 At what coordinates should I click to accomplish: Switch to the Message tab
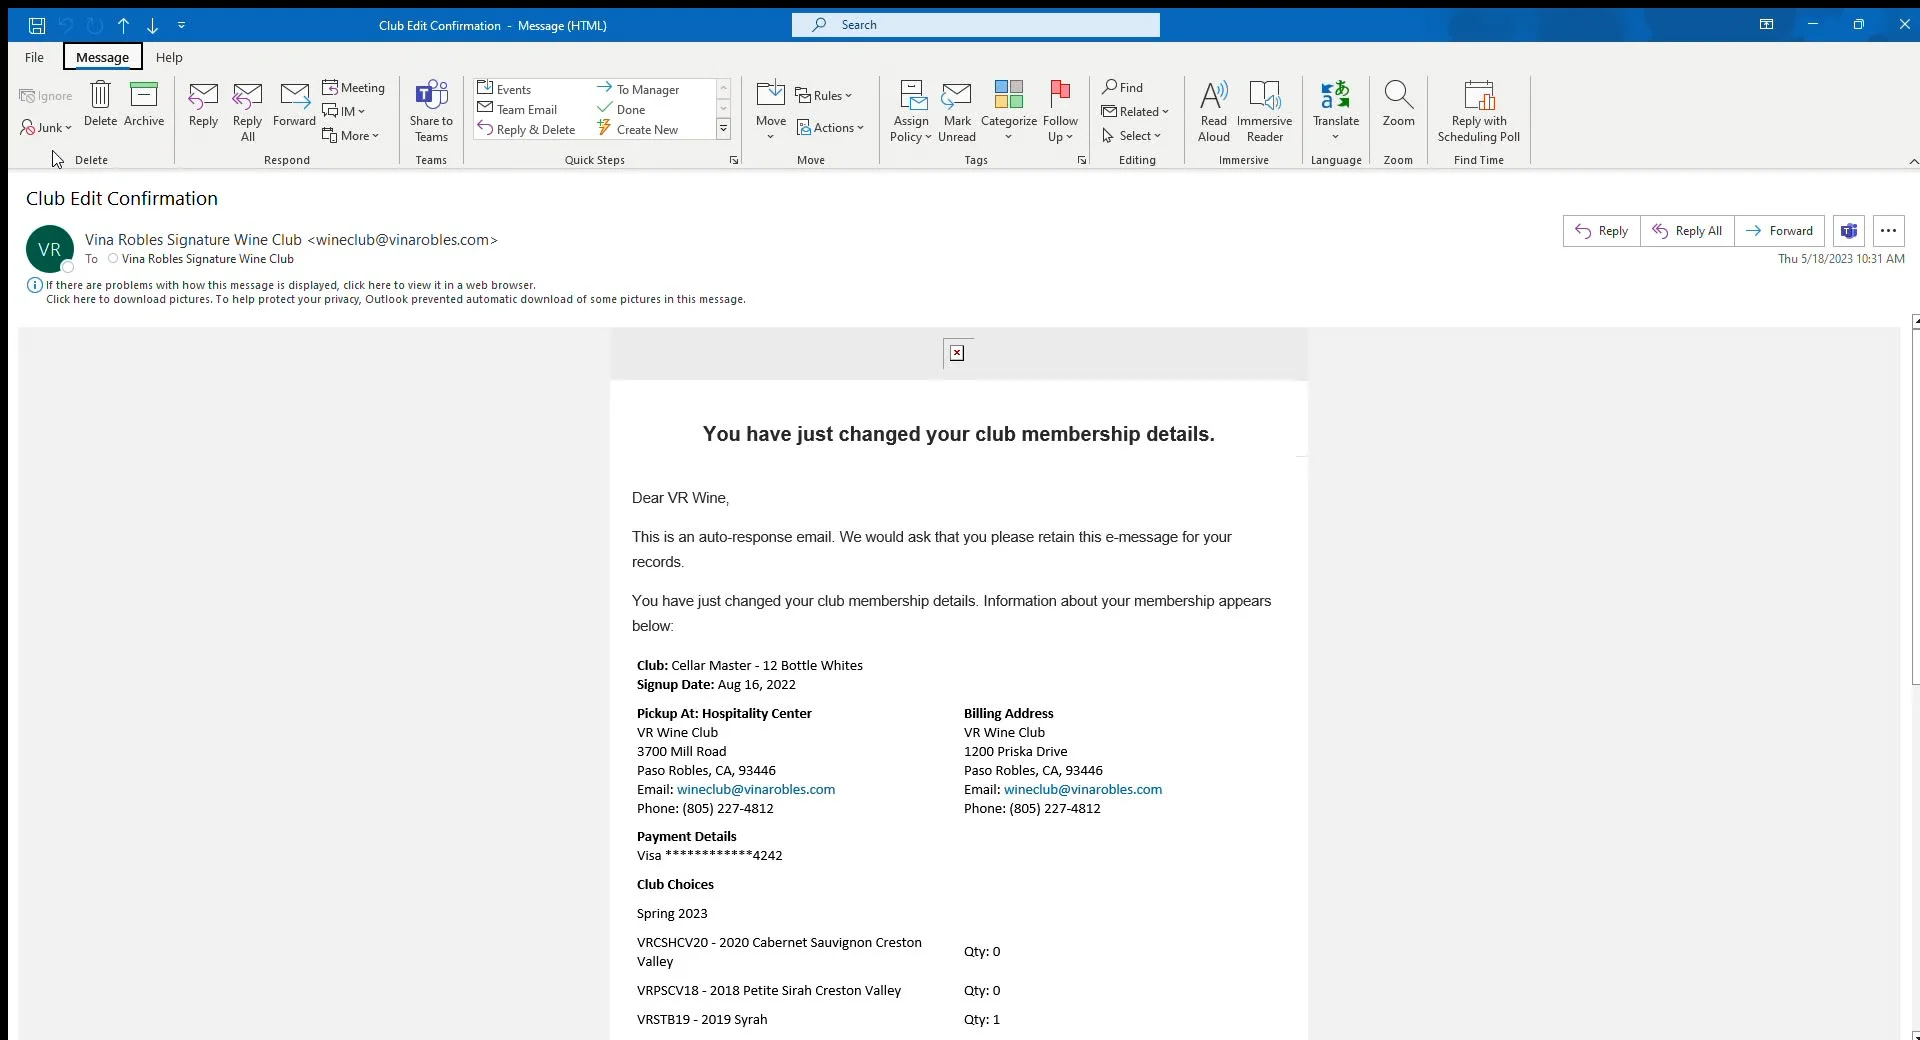[102, 57]
